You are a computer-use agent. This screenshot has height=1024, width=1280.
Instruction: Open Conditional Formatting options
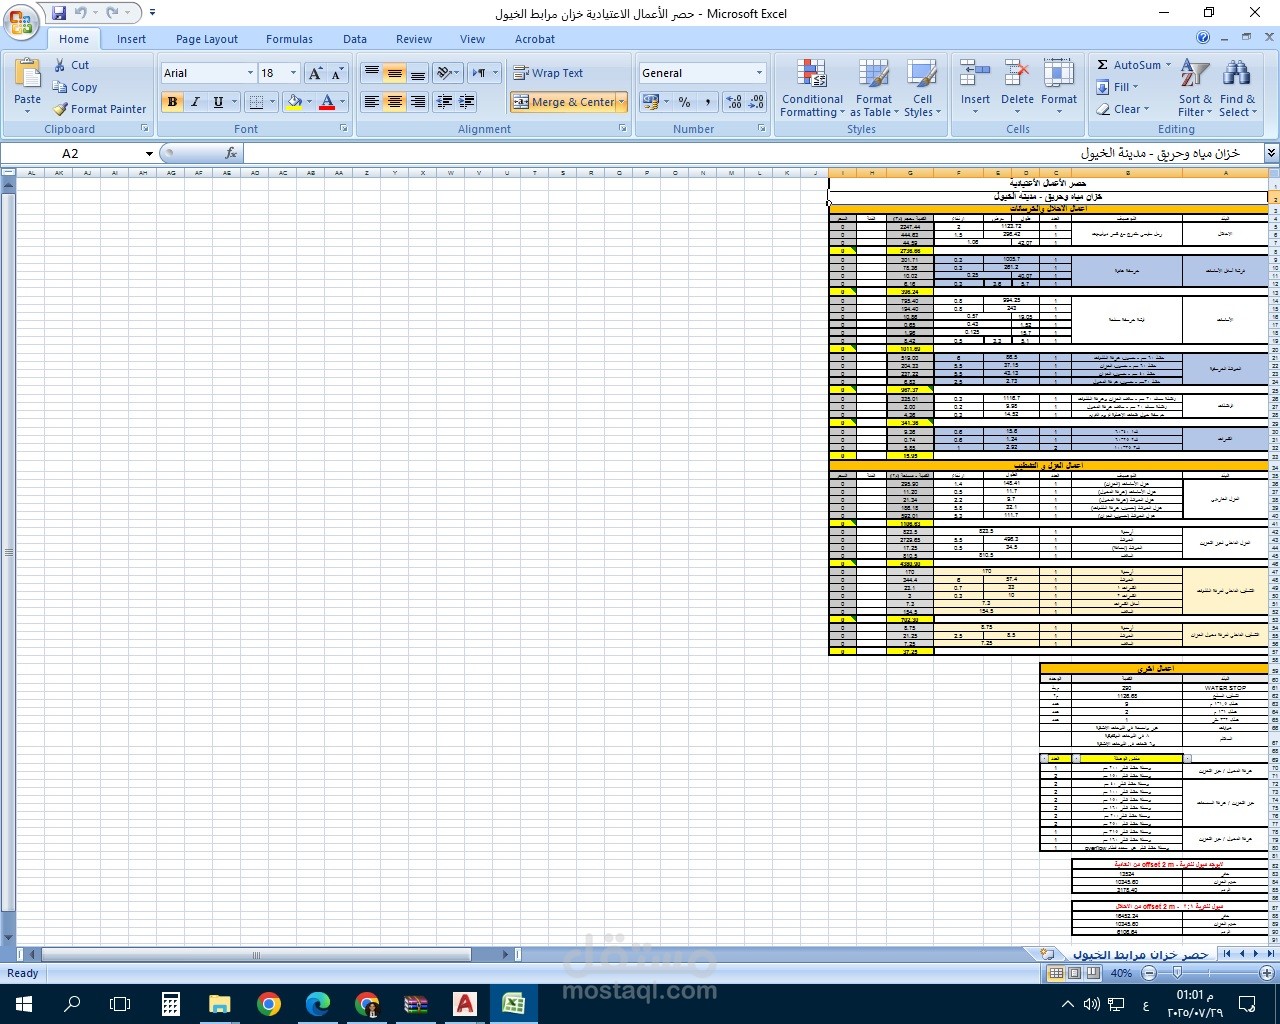click(812, 88)
